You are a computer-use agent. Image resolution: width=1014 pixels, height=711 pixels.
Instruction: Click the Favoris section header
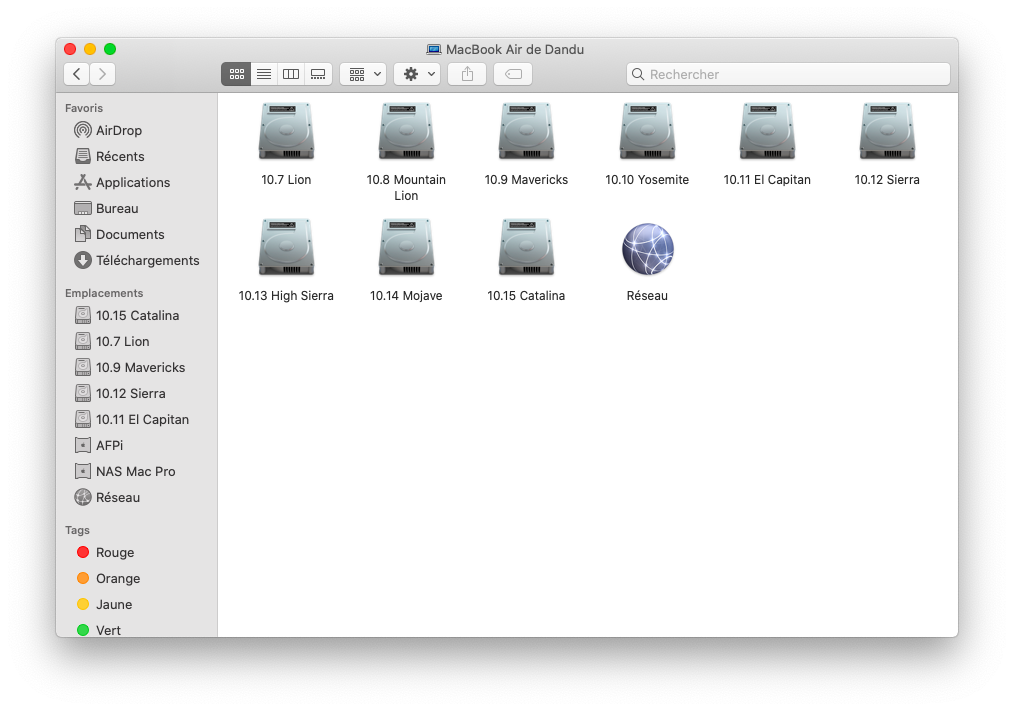point(83,108)
